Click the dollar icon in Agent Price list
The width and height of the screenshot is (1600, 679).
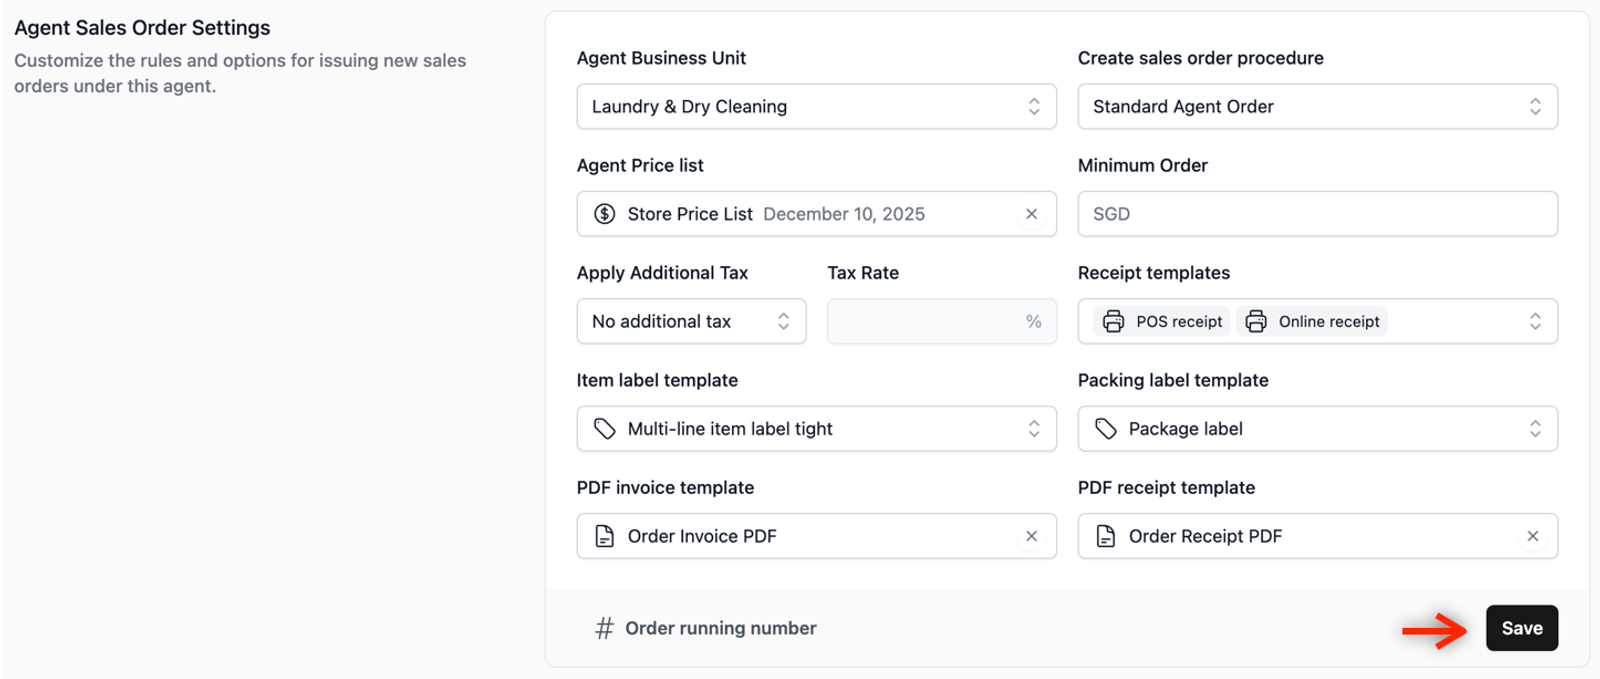[x=604, y=214]
